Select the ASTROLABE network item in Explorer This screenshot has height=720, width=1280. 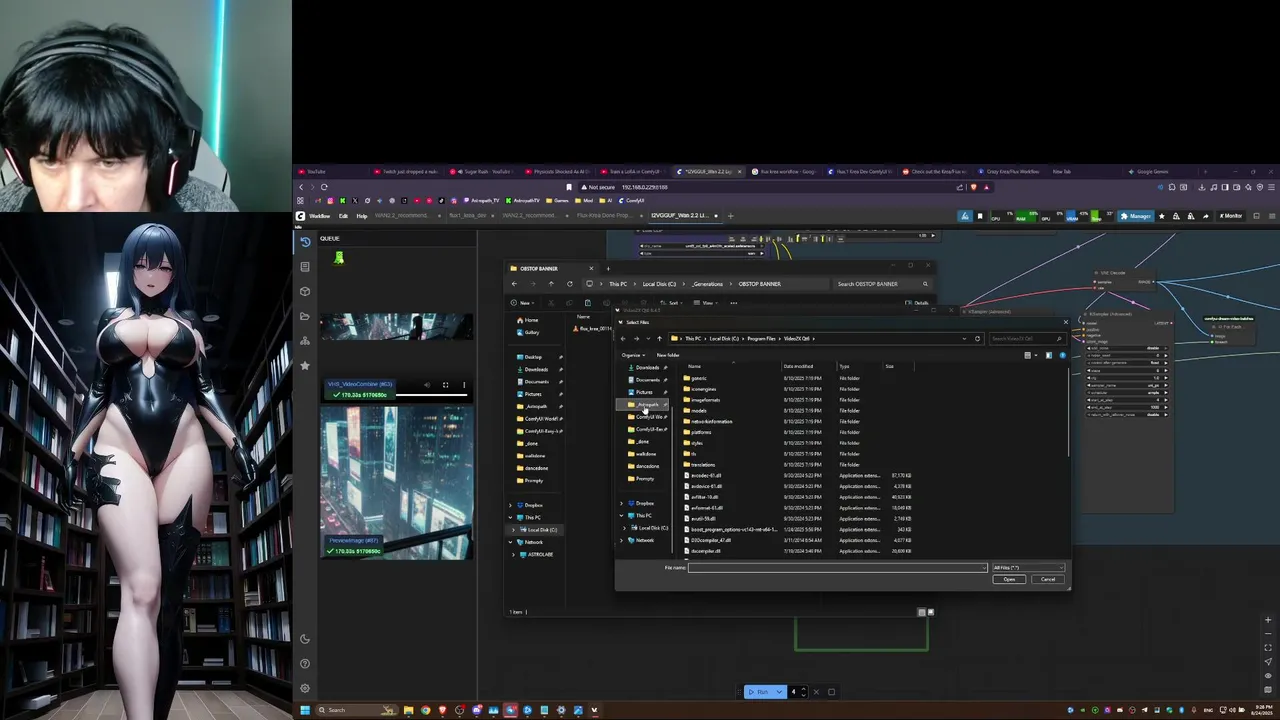pos(538,554)
